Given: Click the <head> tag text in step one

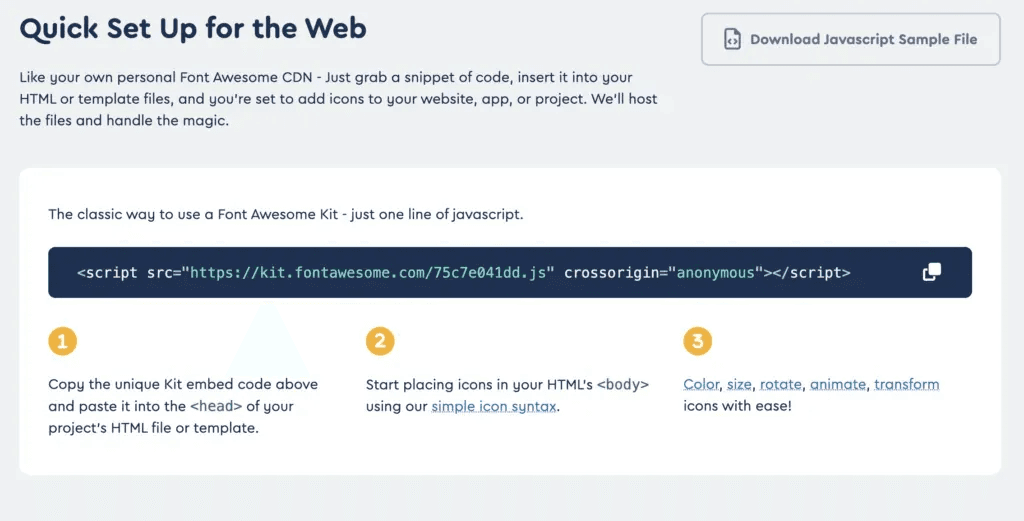Looking at the screenshot, I should 216,406.
